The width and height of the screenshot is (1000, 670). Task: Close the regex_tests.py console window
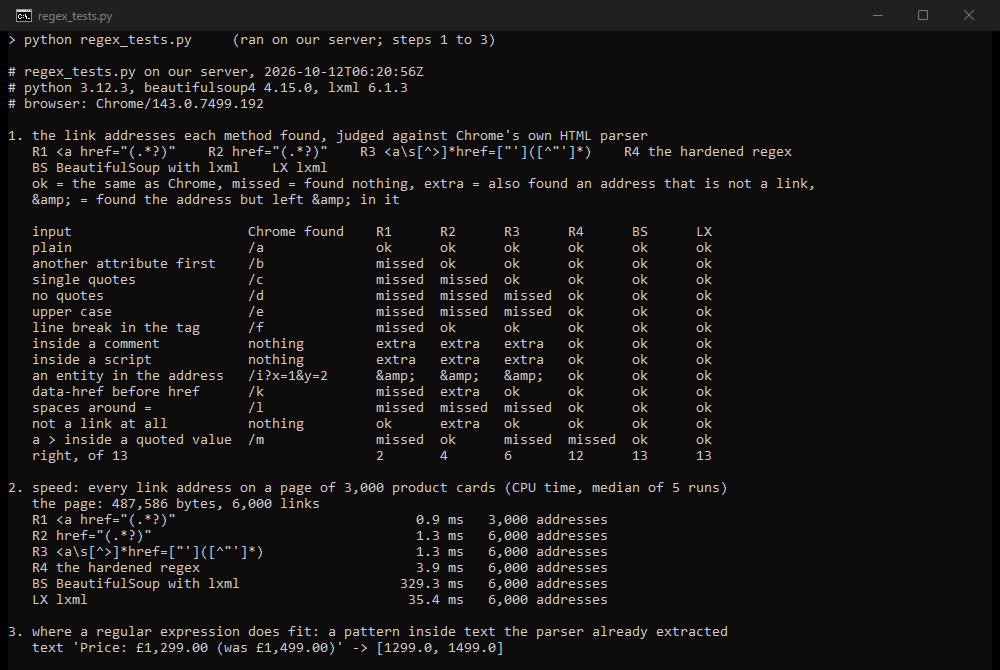969,15
